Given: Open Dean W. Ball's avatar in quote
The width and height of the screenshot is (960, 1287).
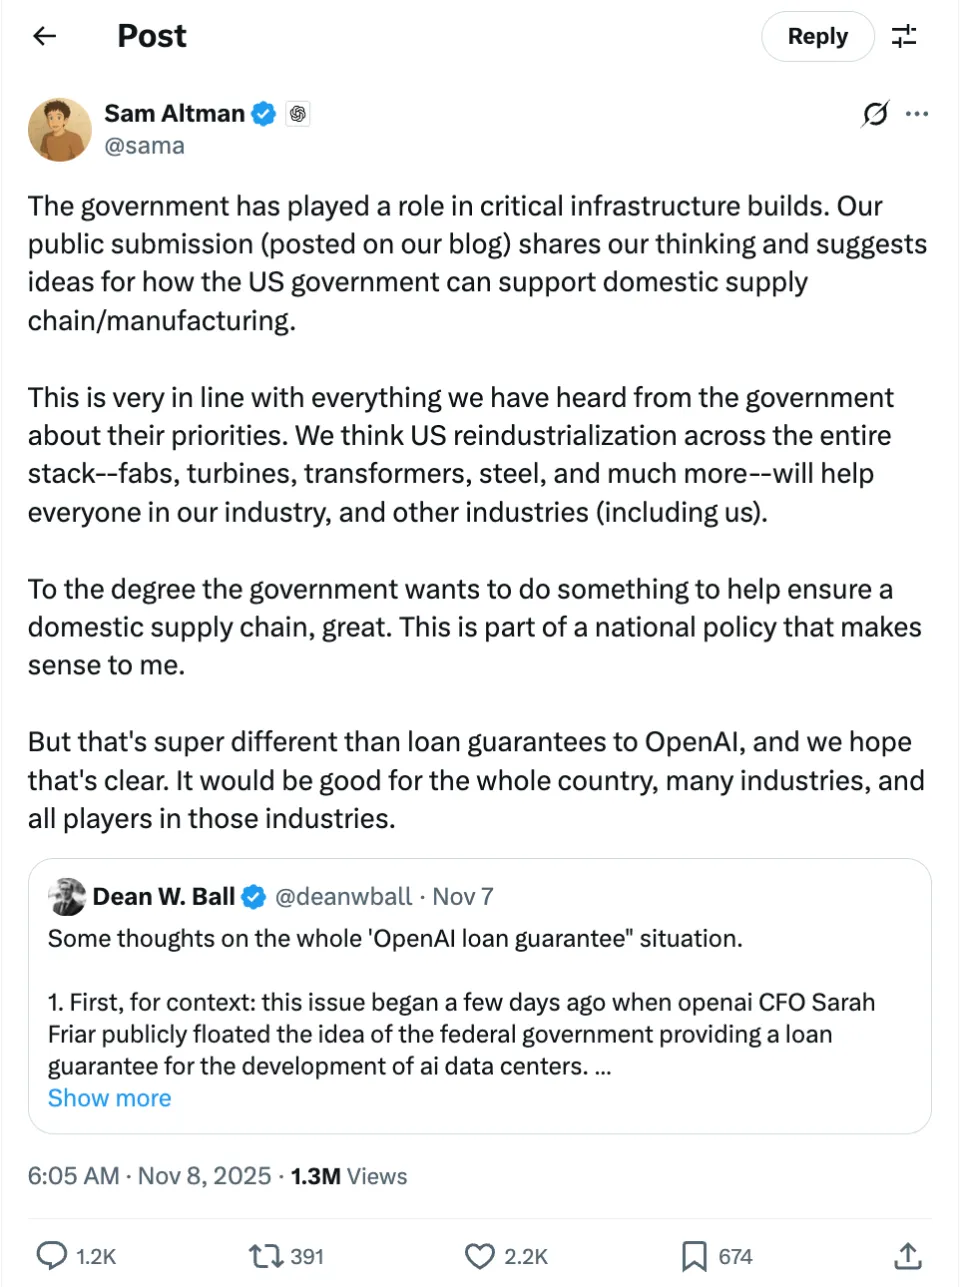Looking at the screenshot, I should pyautogui.click(x=67, y=897).
